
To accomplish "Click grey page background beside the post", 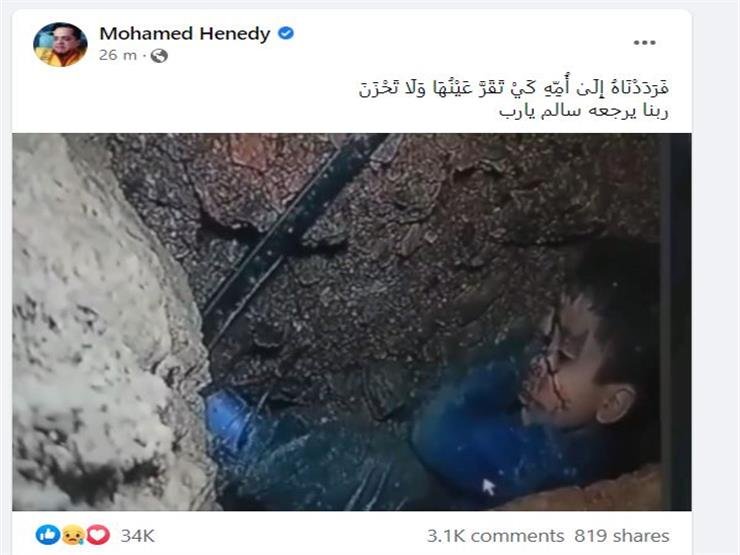I will pyautogui.click(x=715, y=283).
